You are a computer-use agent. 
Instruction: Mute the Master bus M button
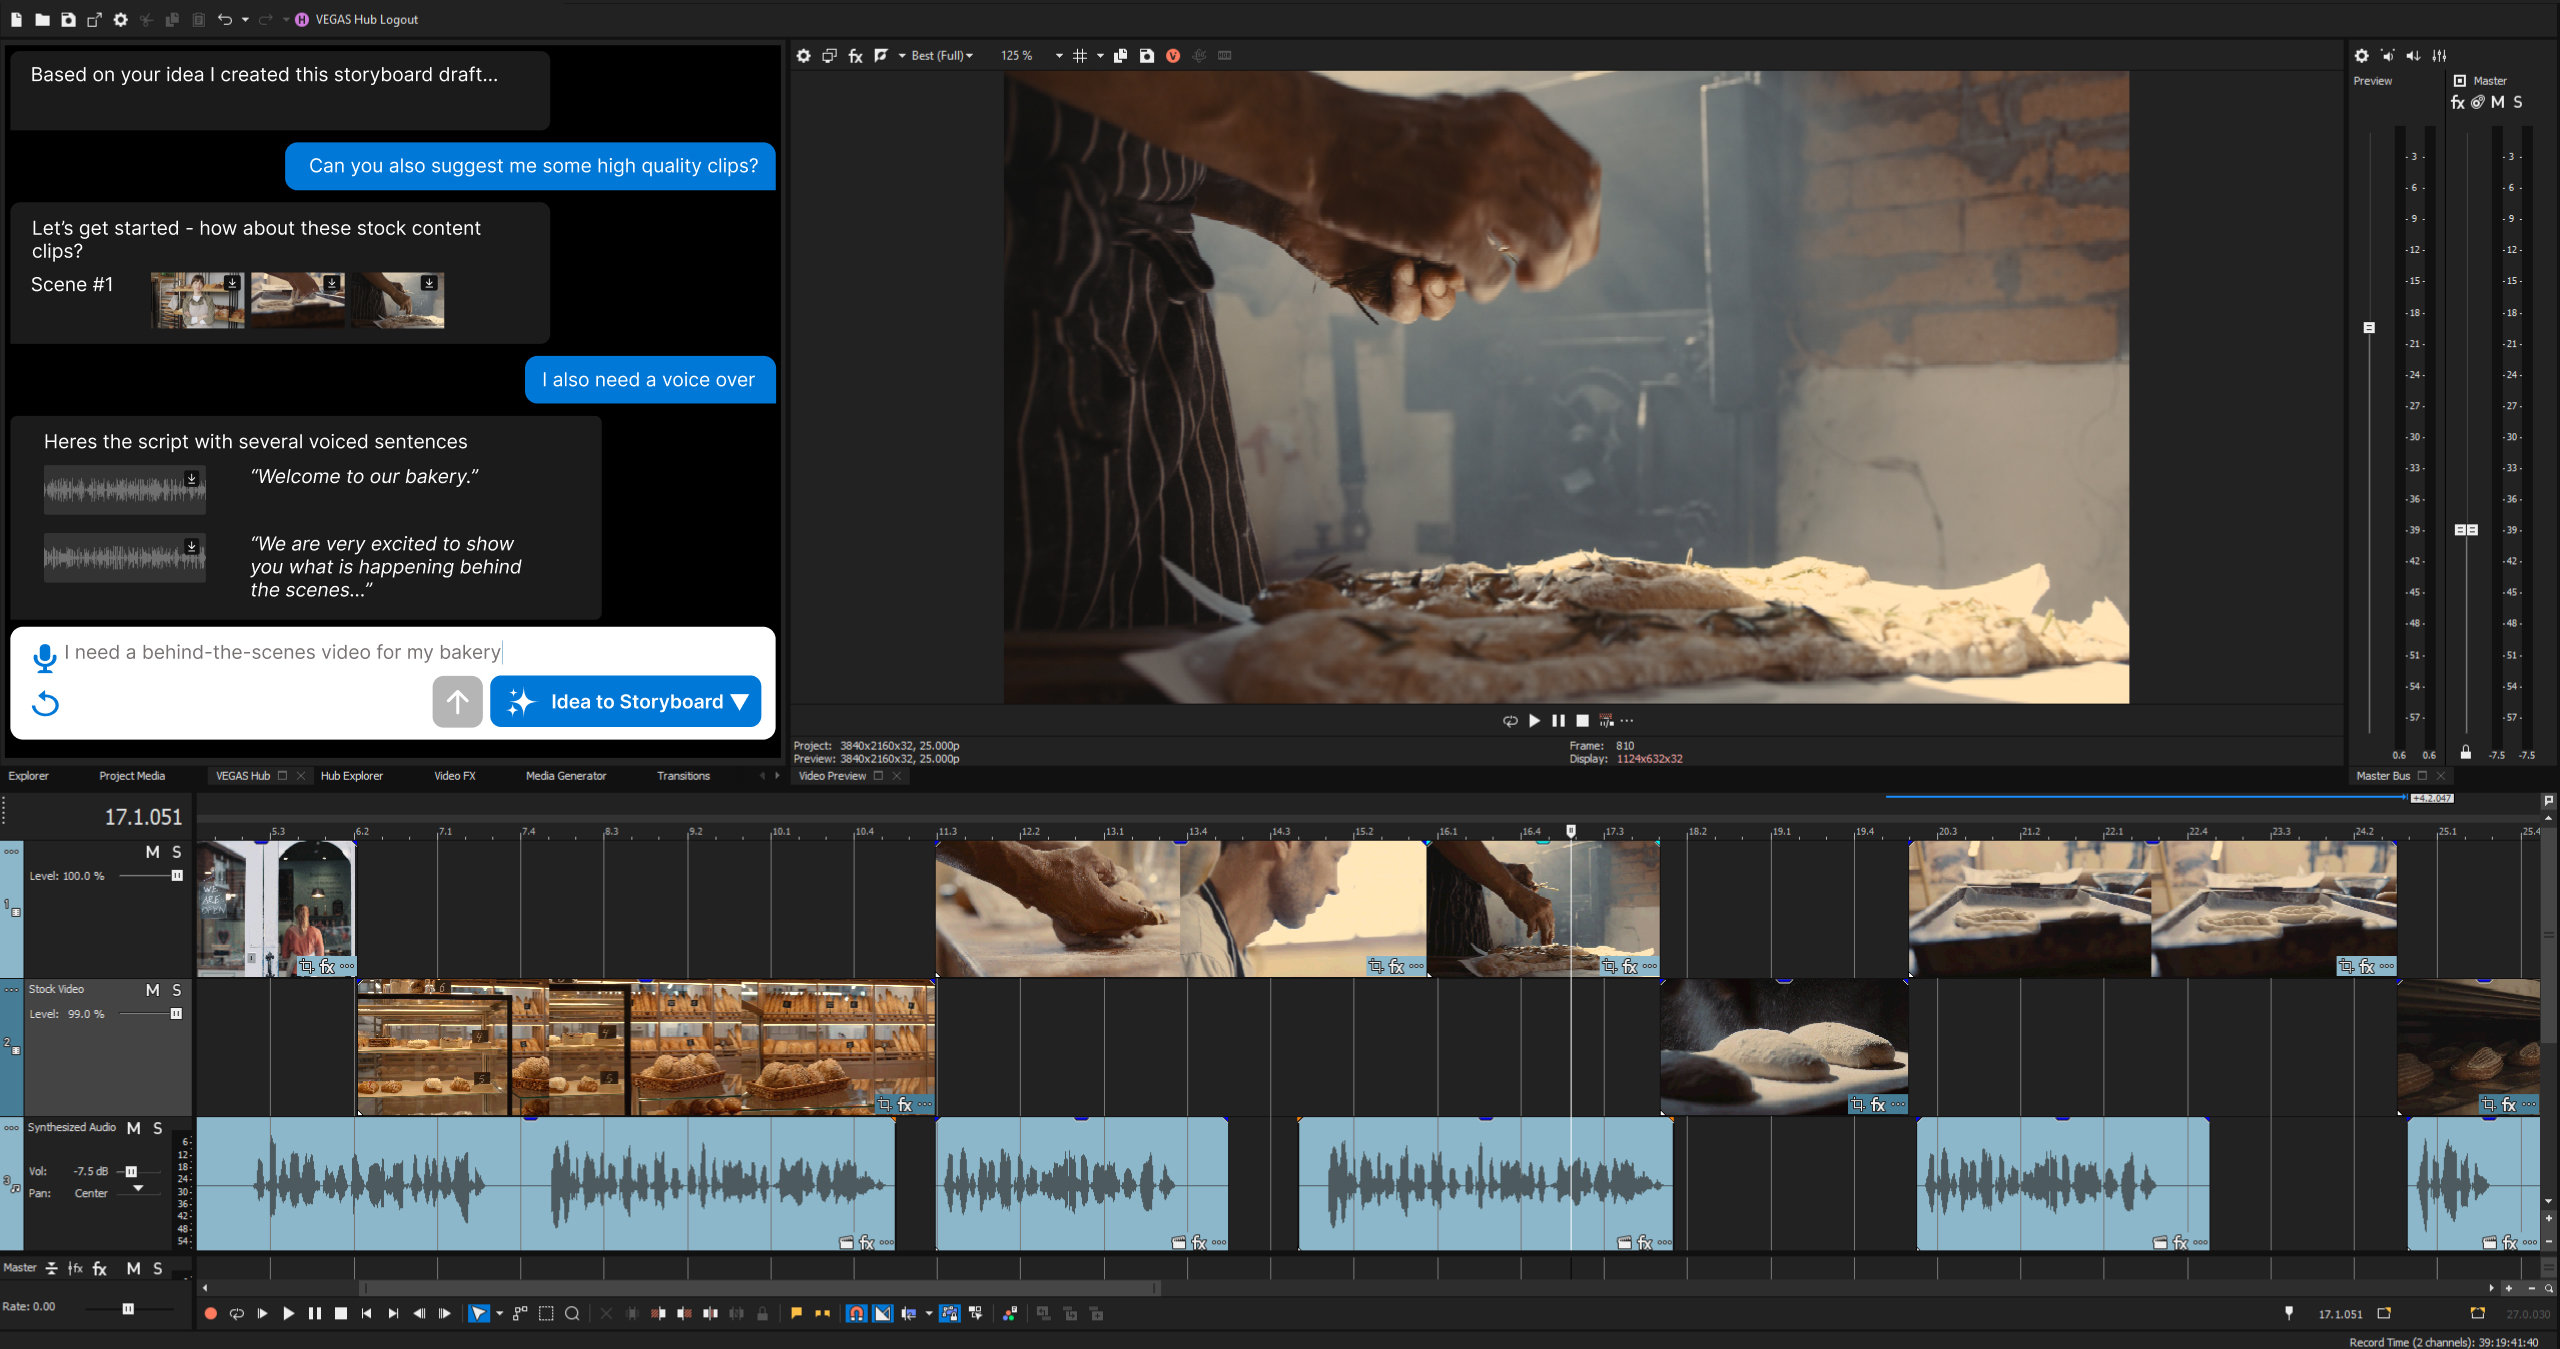click(x=2506, y=105)
